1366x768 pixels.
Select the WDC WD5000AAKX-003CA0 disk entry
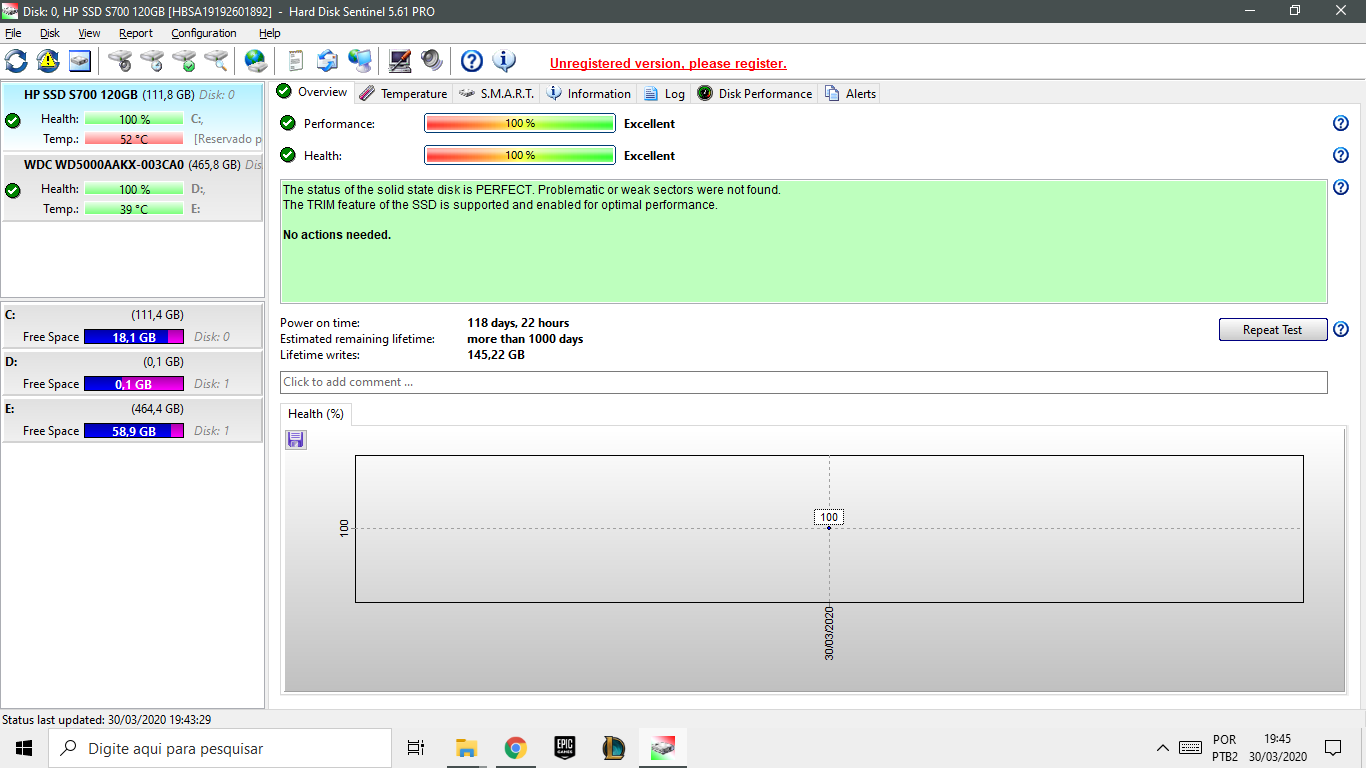click(x=132, y=187)
